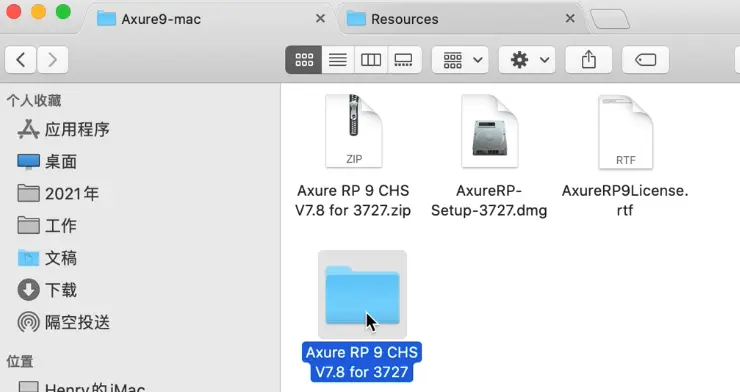Image resolution: width=740 pixels, height=392 pixels.
Task: Click the Edit Tags button
Action: pos(645,60)
